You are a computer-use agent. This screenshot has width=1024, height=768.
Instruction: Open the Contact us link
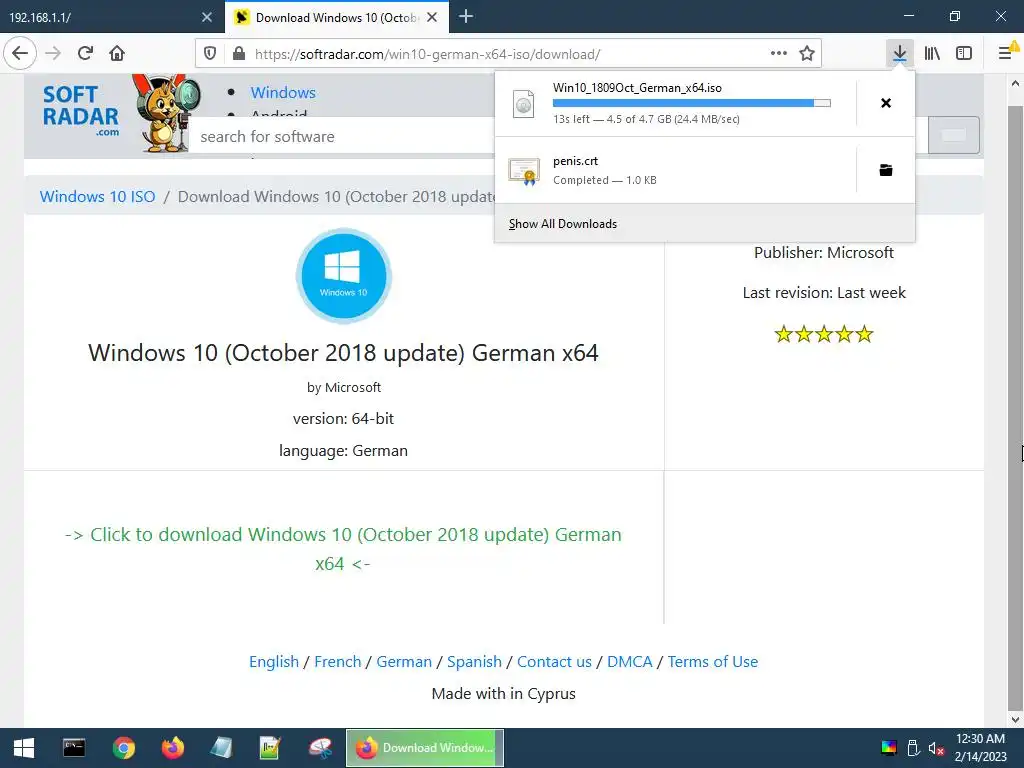pyautogui.click(x=554, y=662)
